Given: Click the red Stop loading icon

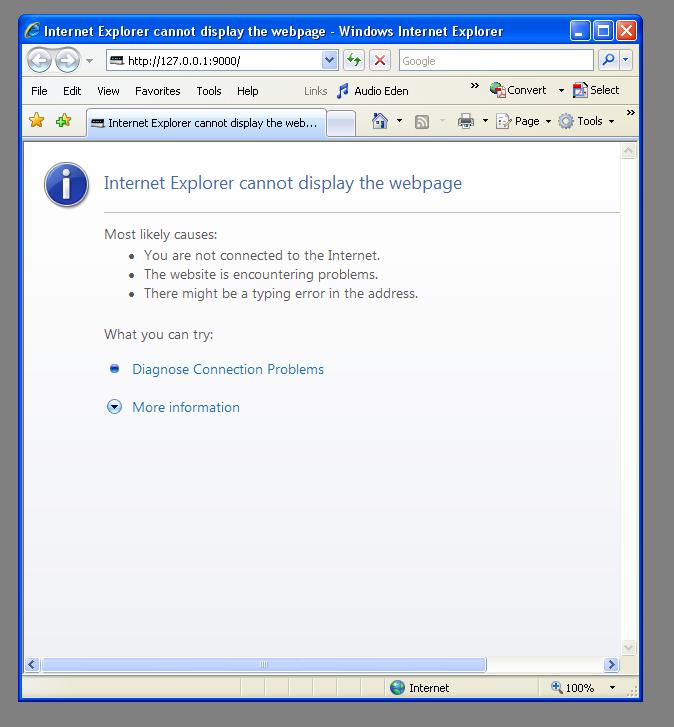Looking at the screenshot, I should pos(380,61).
